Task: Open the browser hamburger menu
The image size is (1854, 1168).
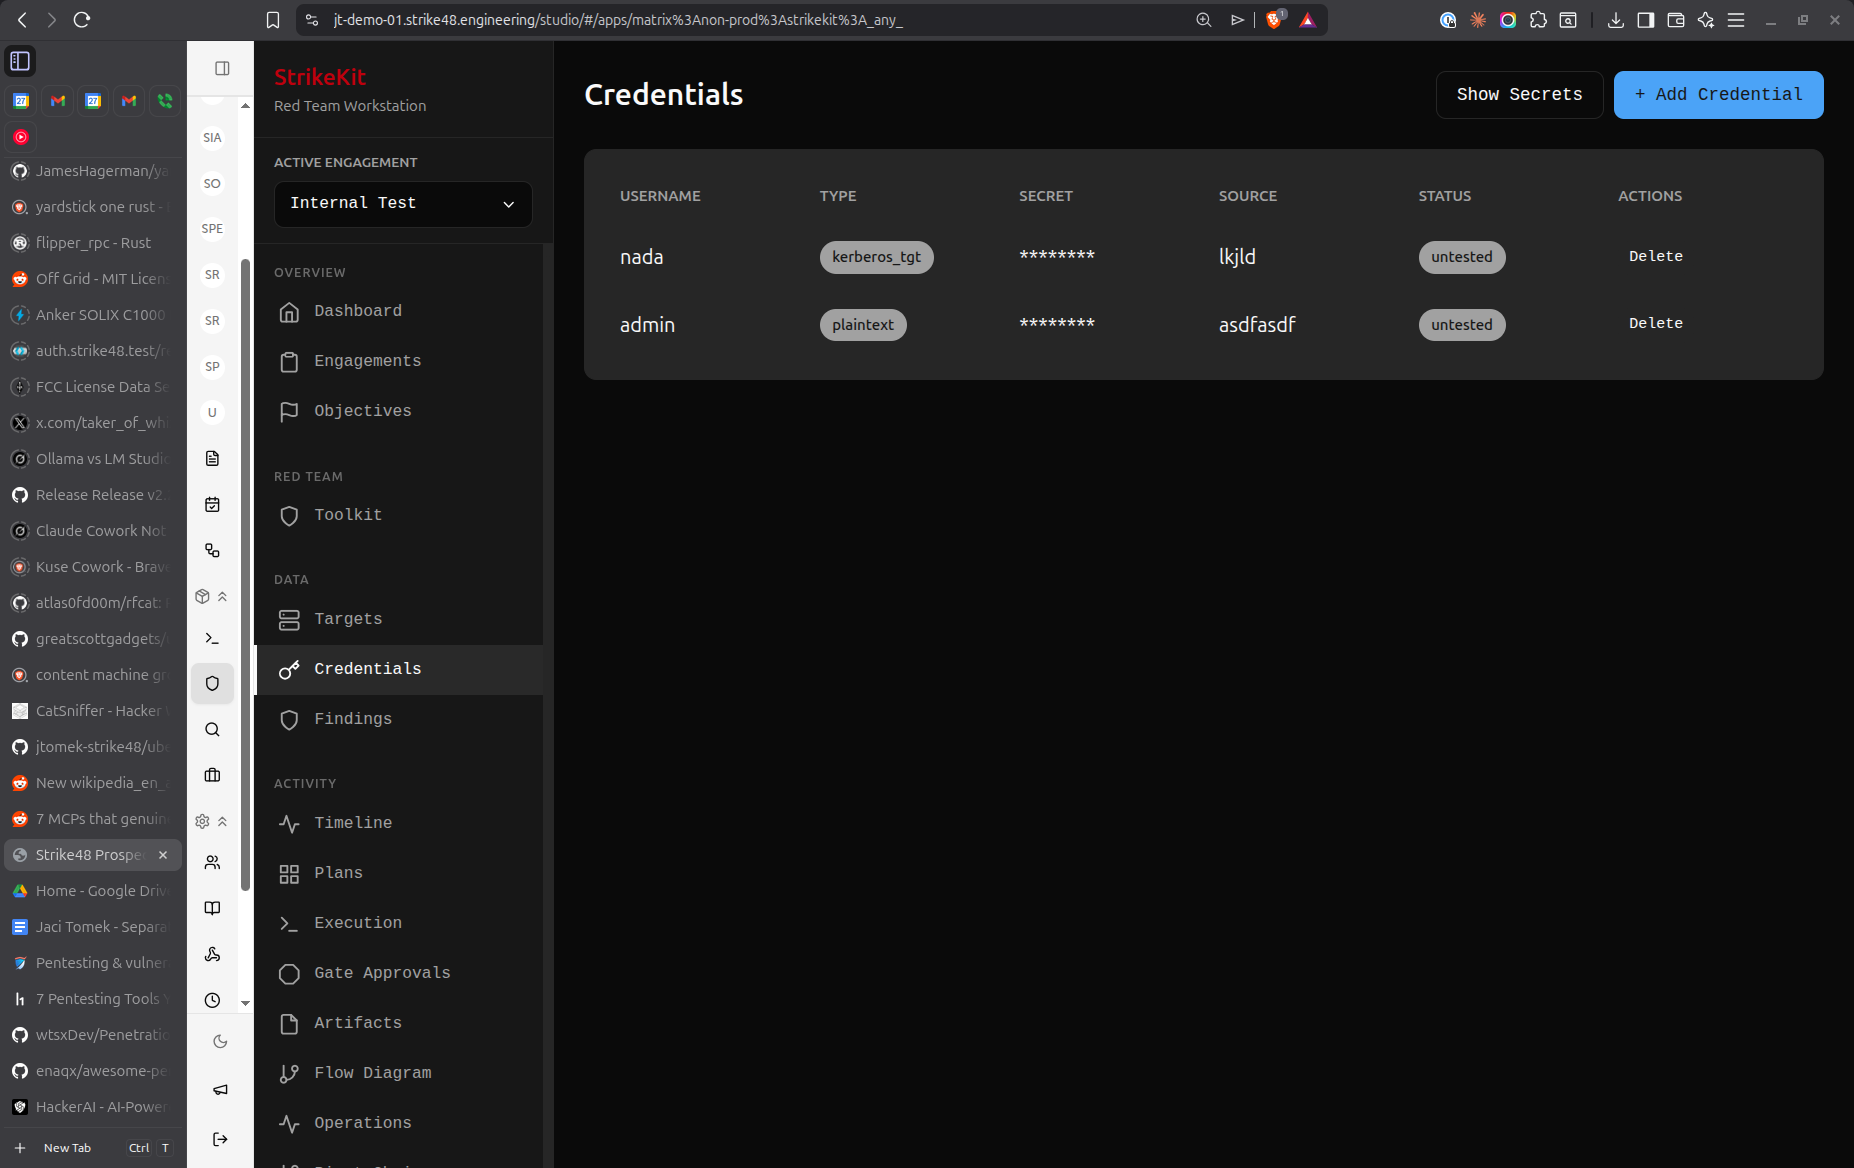Action: click(1736, 20)
